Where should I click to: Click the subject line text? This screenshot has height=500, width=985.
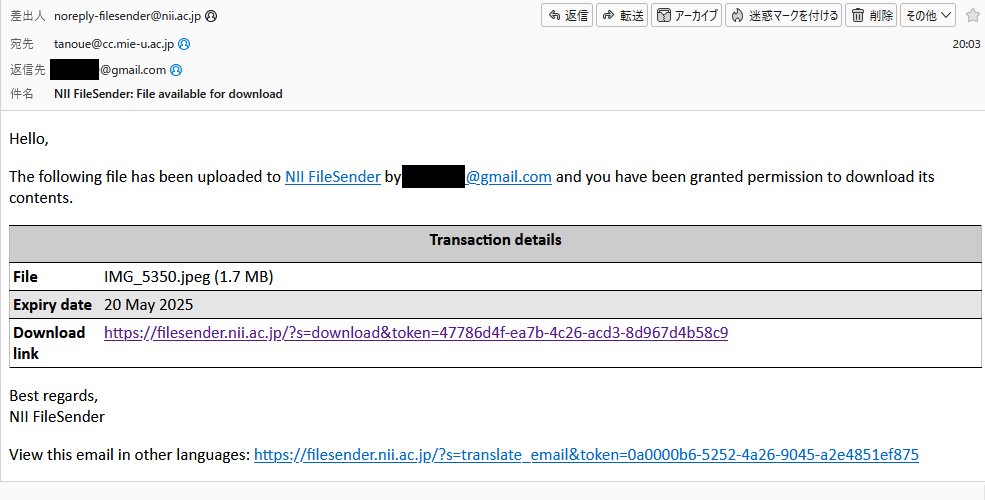point(168,94)
